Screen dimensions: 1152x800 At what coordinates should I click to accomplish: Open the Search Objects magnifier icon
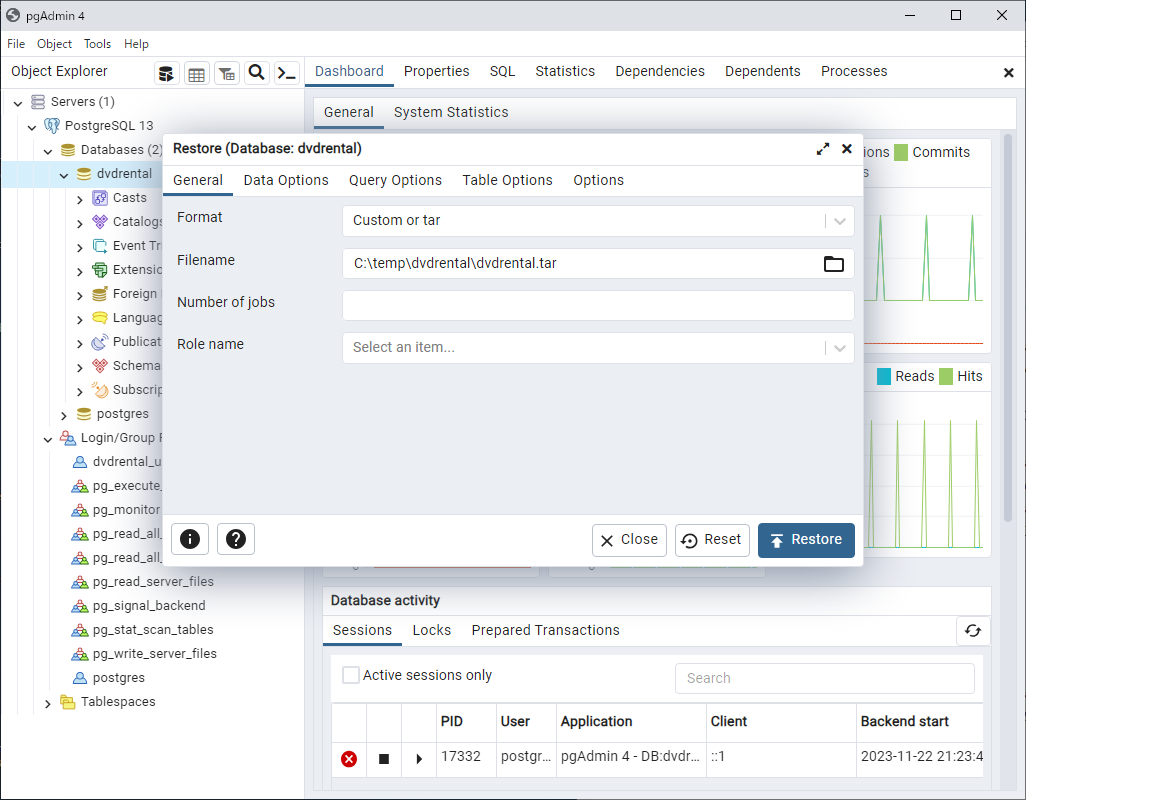click(256, 73)
